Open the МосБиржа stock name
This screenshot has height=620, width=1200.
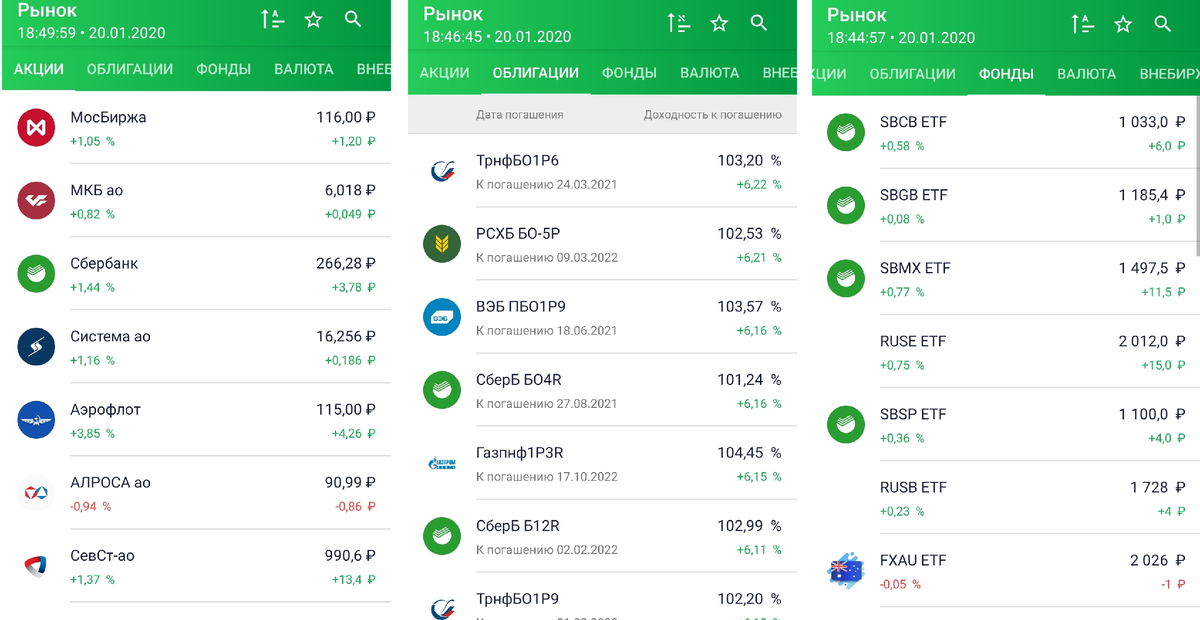tap(108, 117)
